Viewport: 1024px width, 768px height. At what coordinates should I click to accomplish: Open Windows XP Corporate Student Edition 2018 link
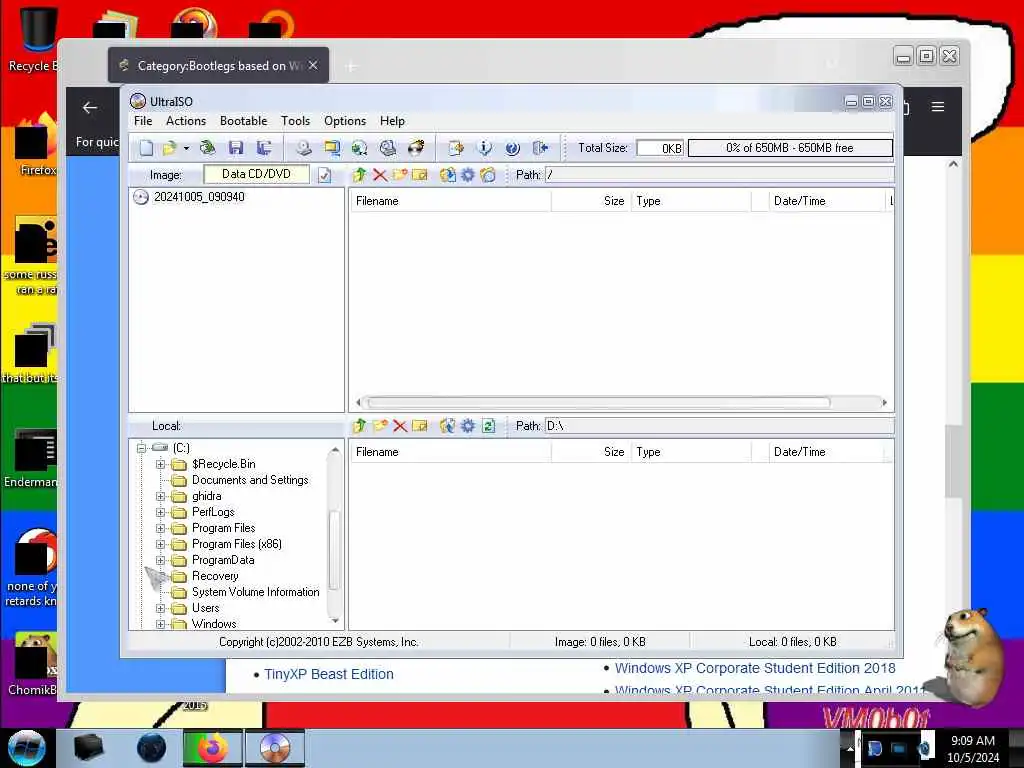pos(755,668)
